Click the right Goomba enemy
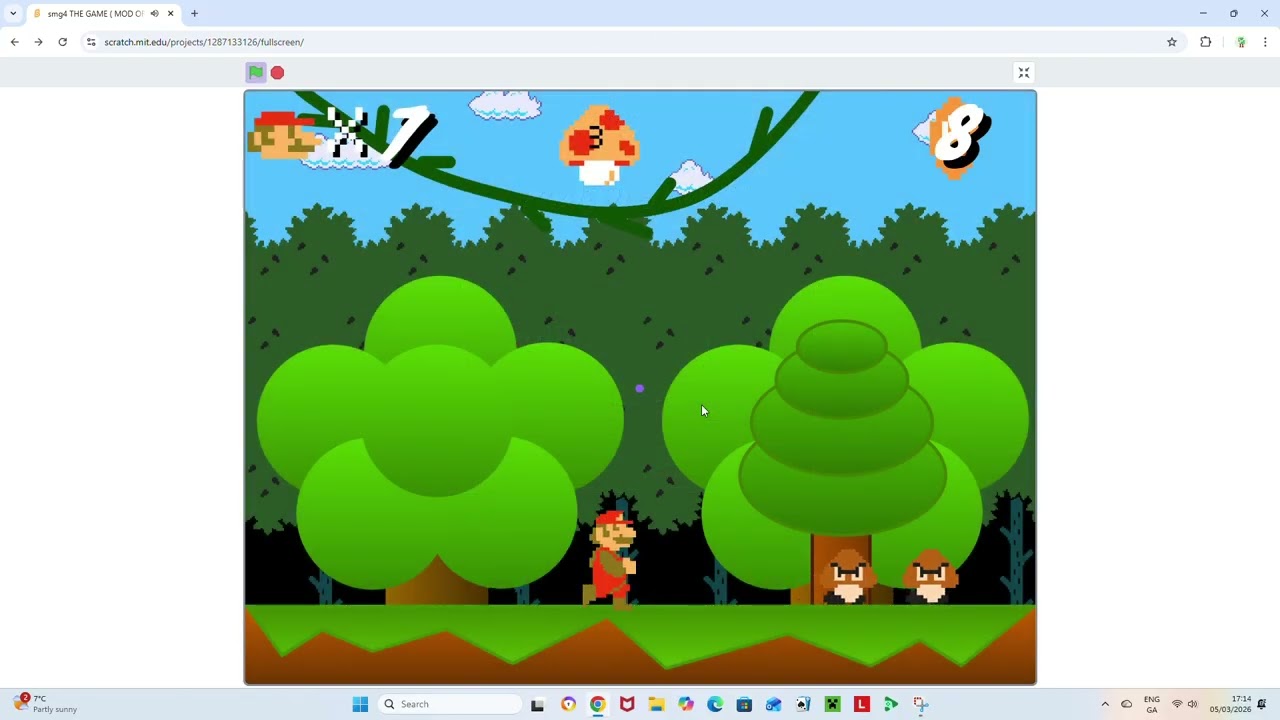 point(930,576)
